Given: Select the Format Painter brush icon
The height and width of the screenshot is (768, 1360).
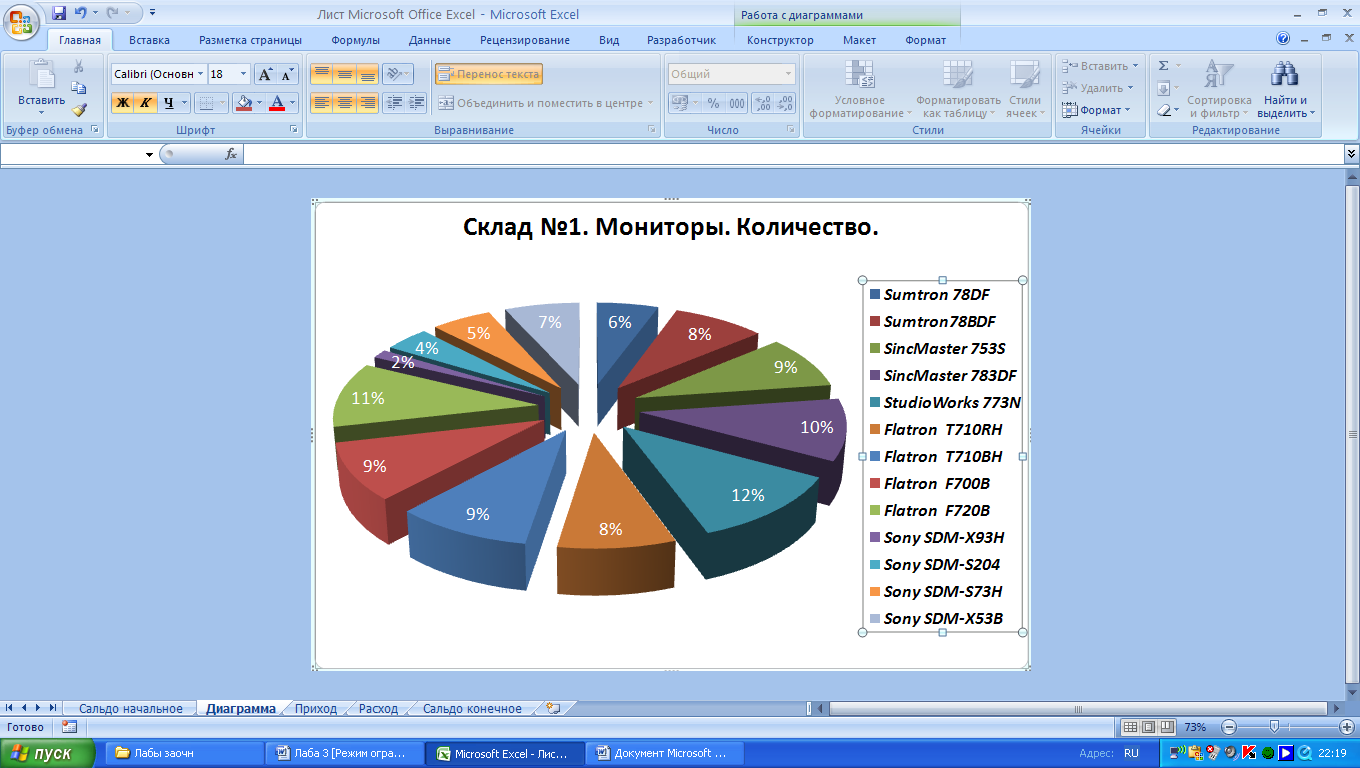Looking at the screenshot, I should (78, 110).
